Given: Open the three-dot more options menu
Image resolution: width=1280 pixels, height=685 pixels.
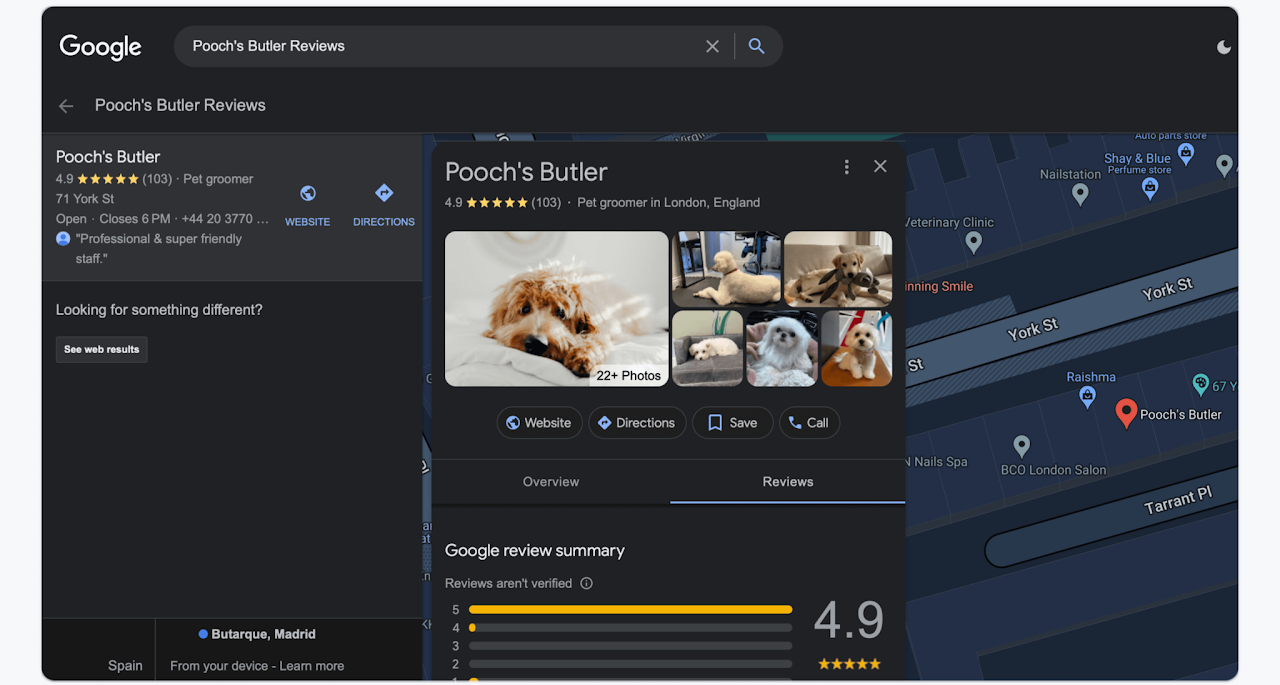Looking at the screenshot, I should [x=847, y=167].
